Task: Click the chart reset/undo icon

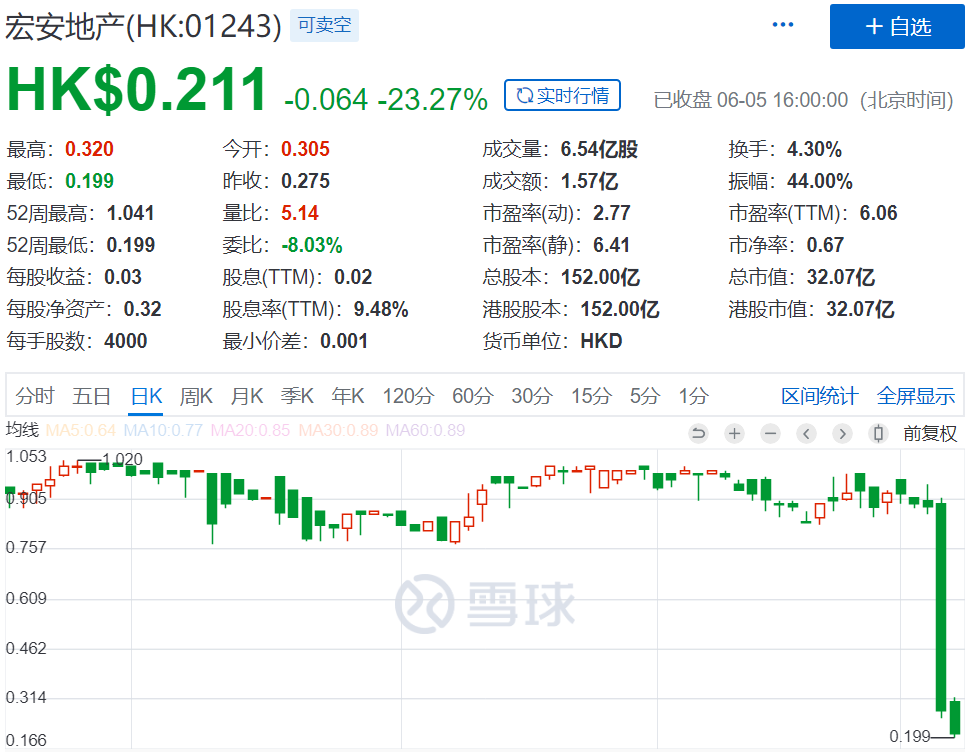Action: pos(698,433)
